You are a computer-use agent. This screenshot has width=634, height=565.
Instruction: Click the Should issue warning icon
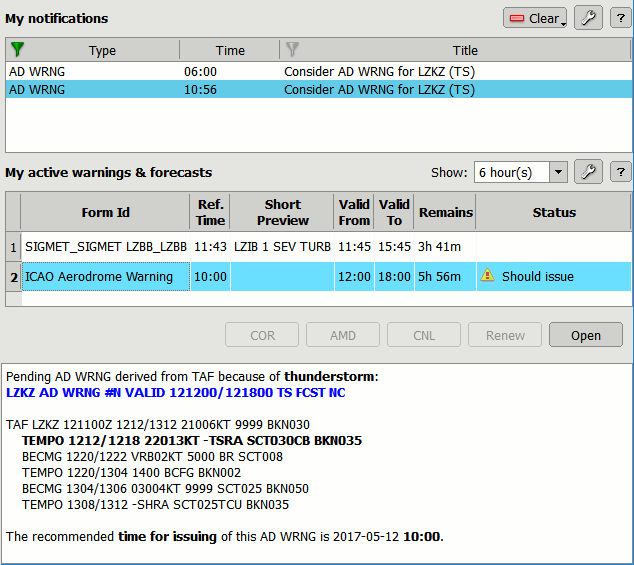487,275
